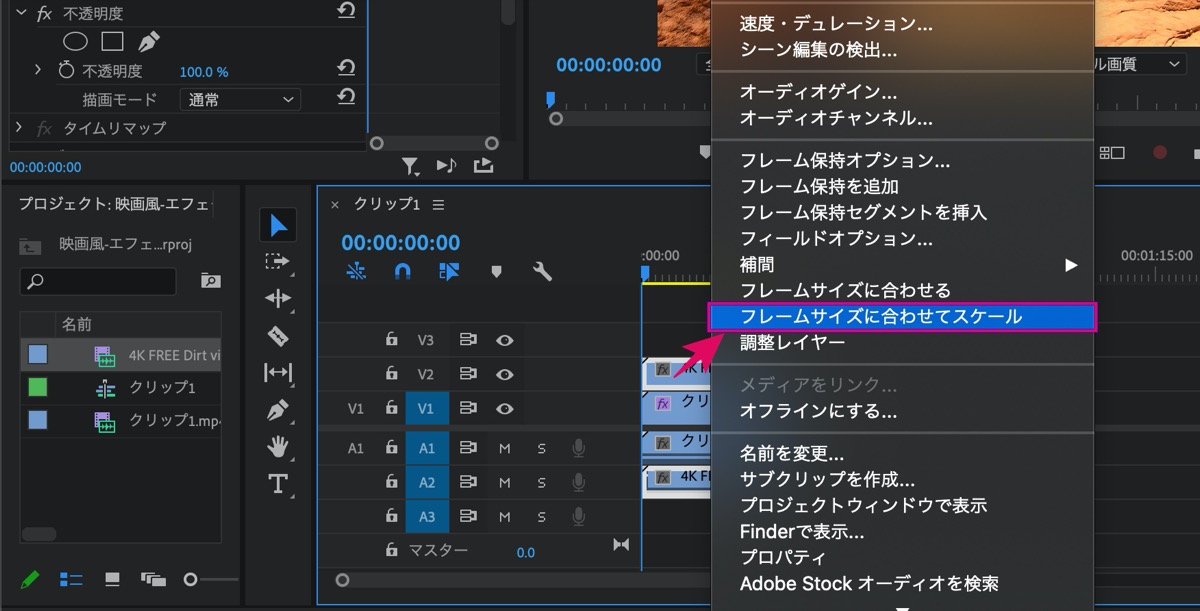Open クリップ1 timeline panel menu
This screenshot has height=611, width=1200.
[x=438, y=204]
